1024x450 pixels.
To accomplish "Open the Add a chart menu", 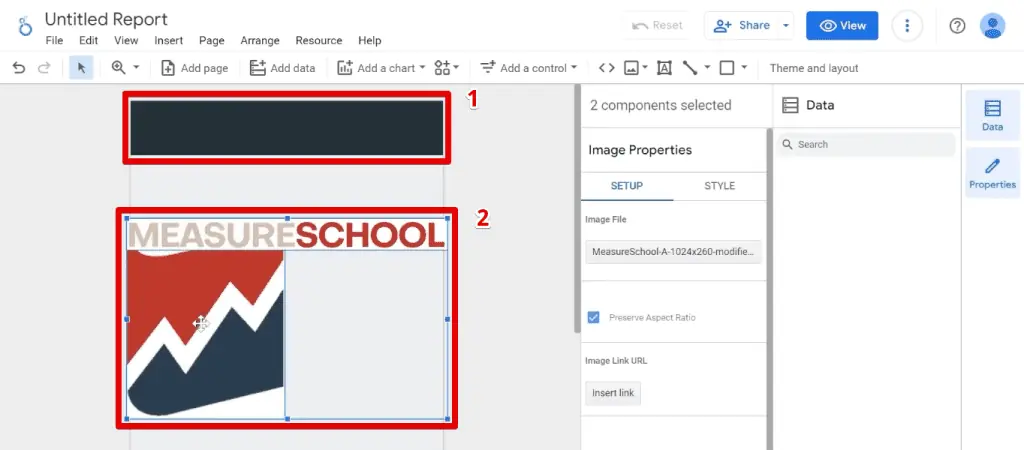I will [x=381, y=68].
